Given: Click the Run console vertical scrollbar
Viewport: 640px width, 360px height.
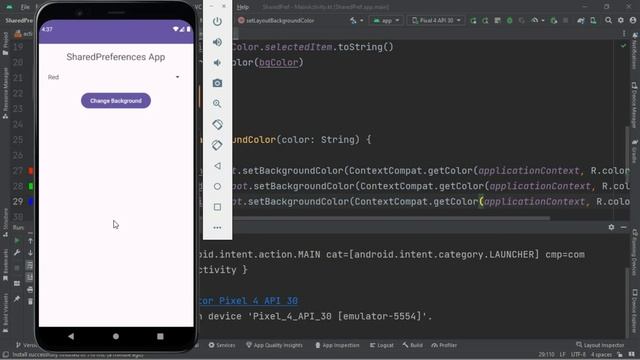Looking at the screenshot, I should (x=627, y=302).
